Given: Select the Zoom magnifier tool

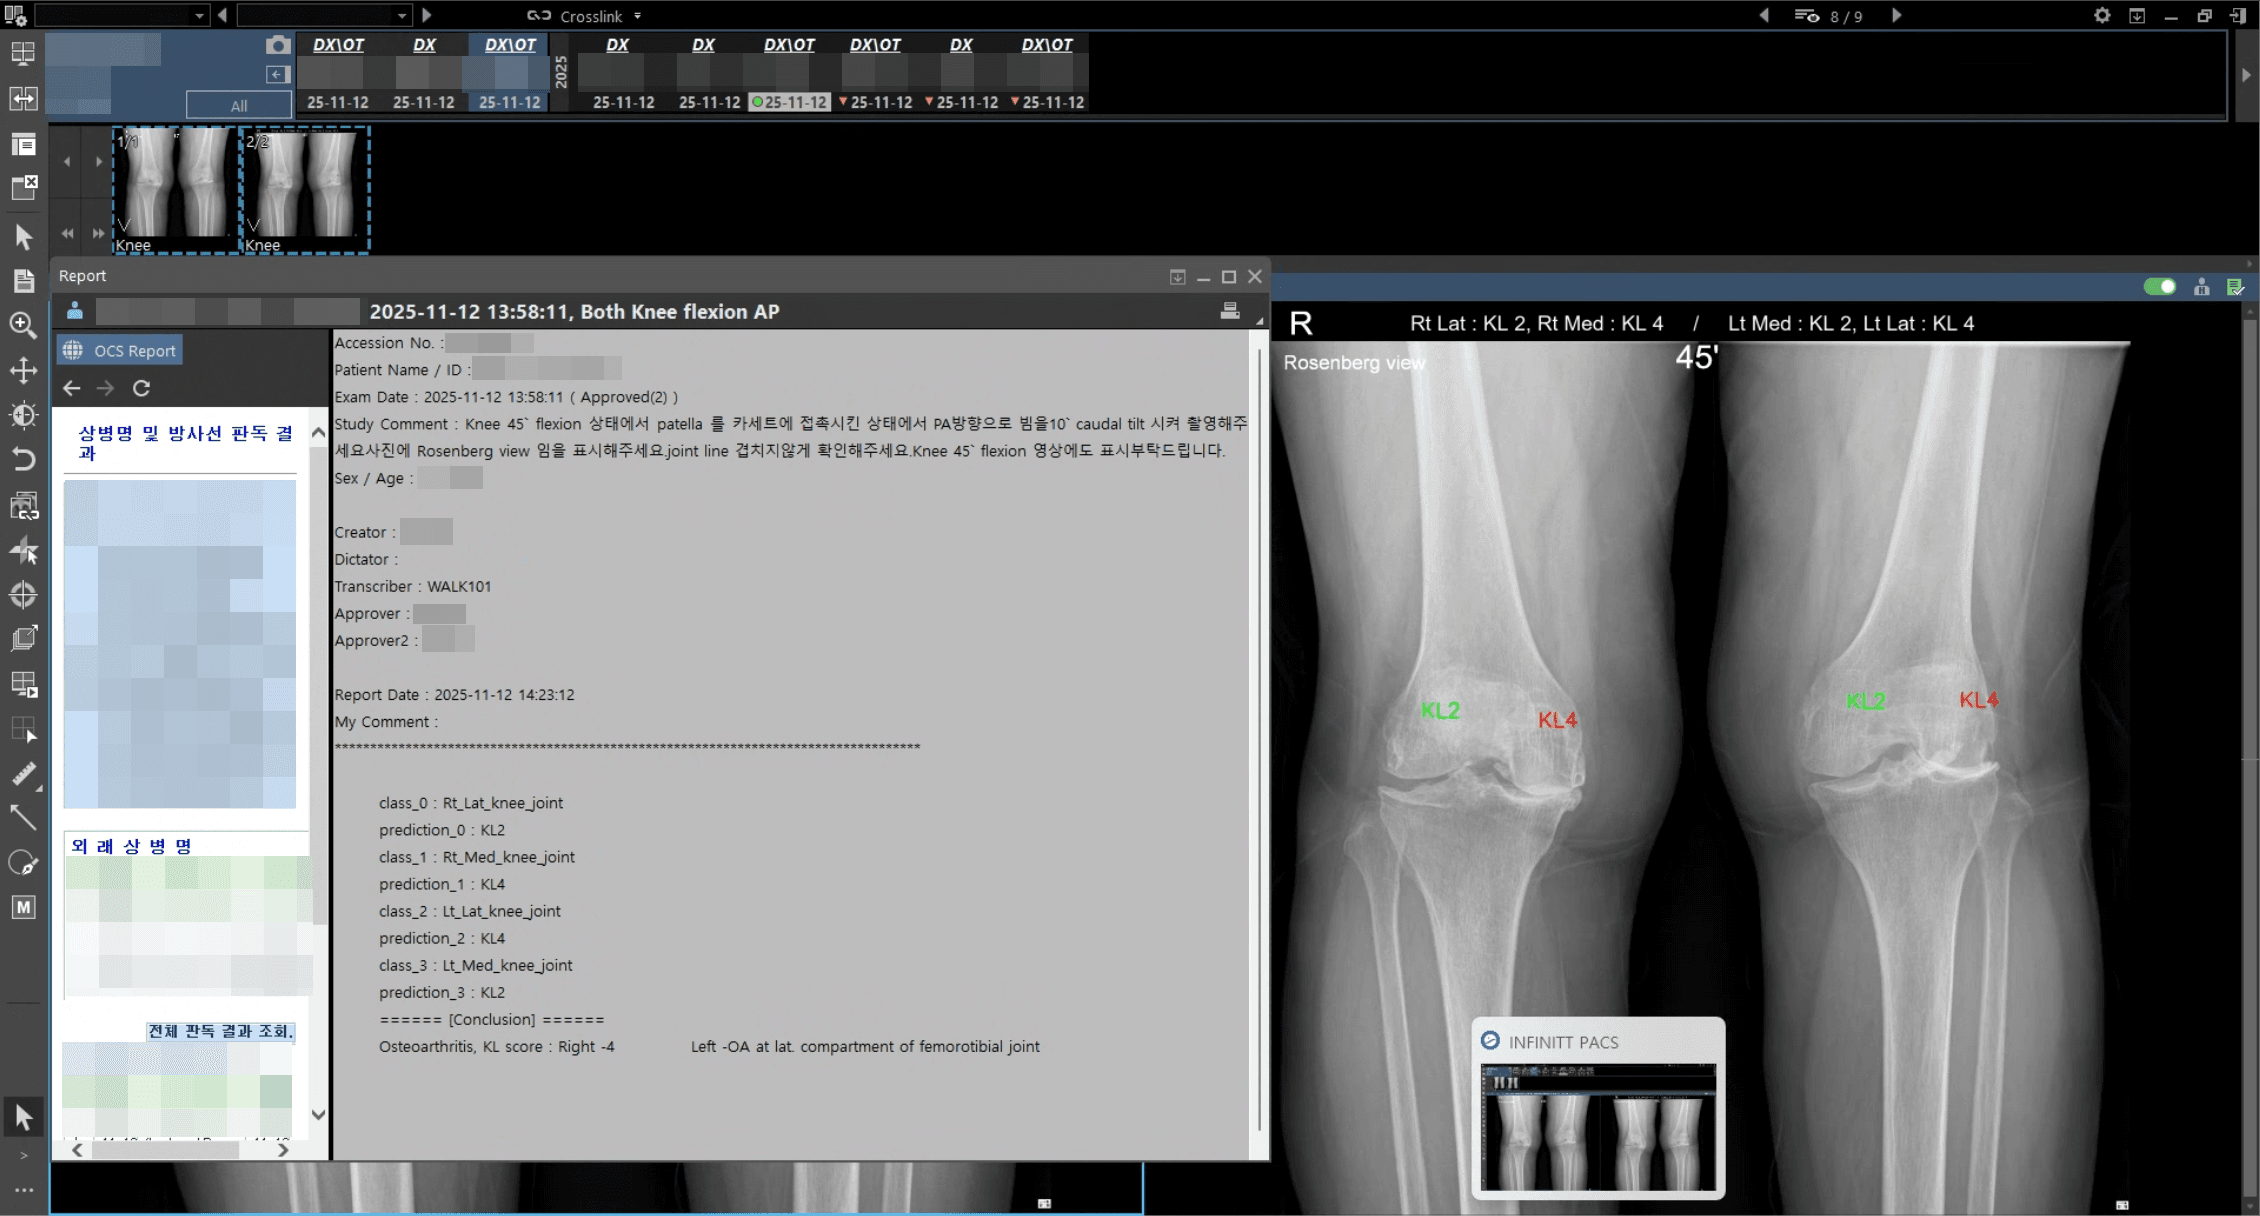Looking at the screenshot, I should pyautogui.click(x=23, y=325).
